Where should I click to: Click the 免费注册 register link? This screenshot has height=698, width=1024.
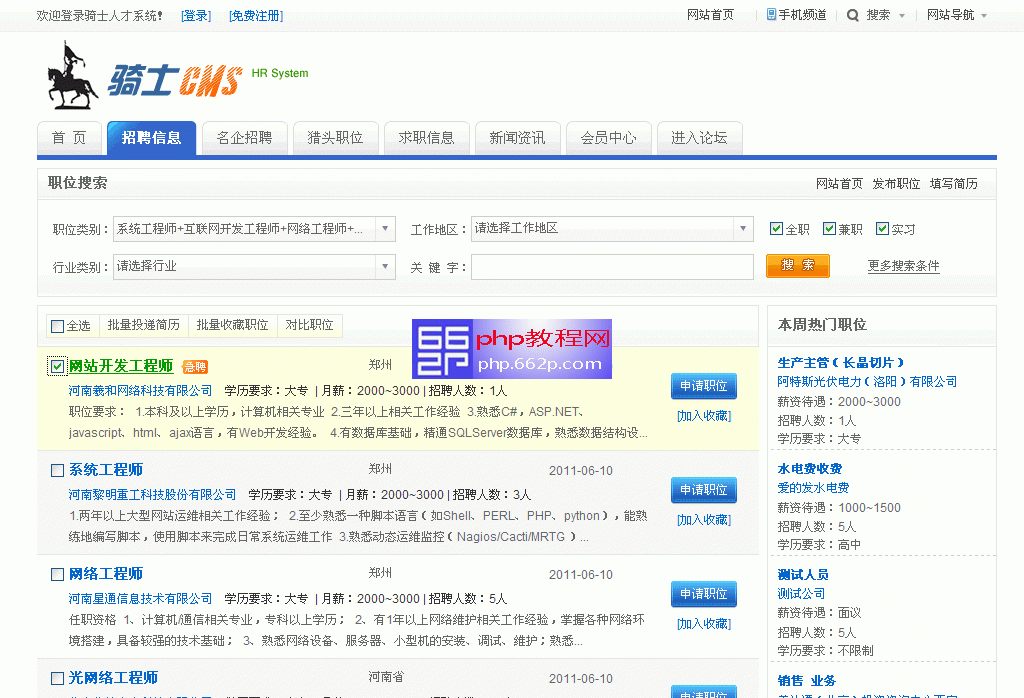point(256,16)
